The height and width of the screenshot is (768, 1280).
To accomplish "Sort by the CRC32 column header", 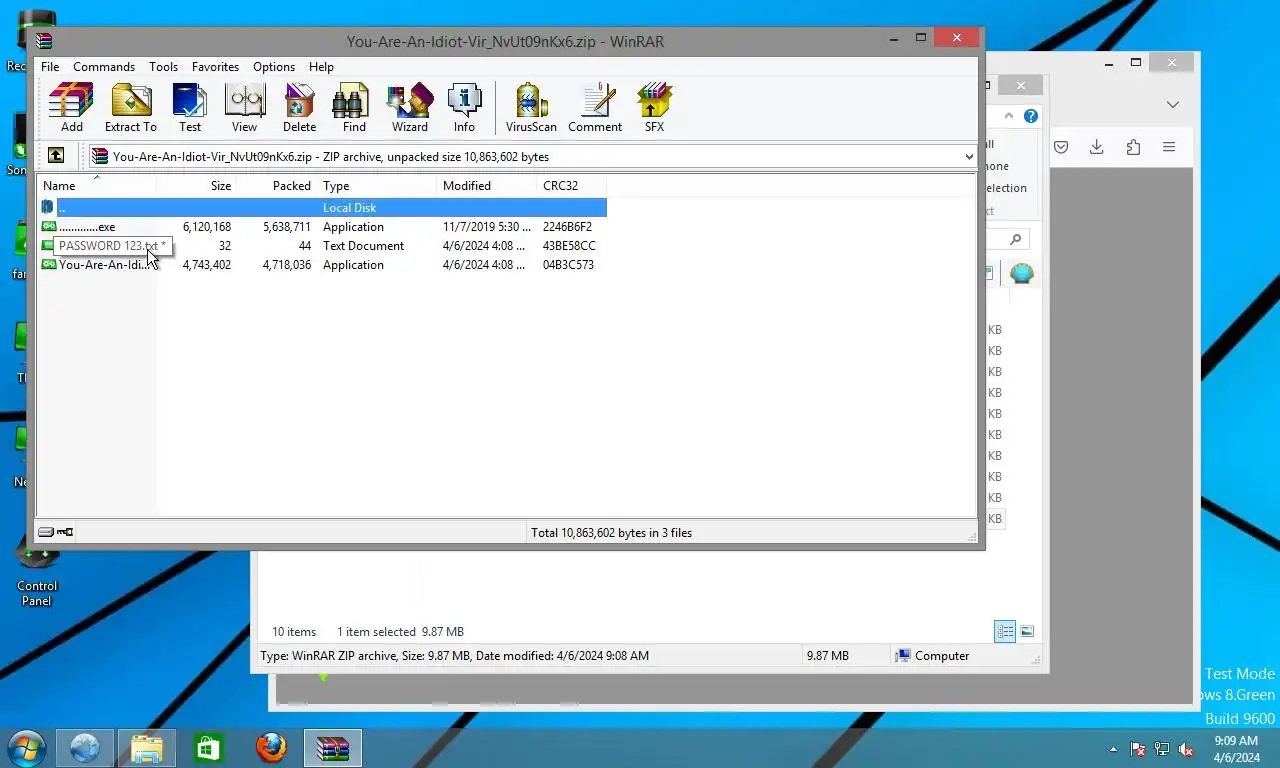I will (x=571, y=185).
